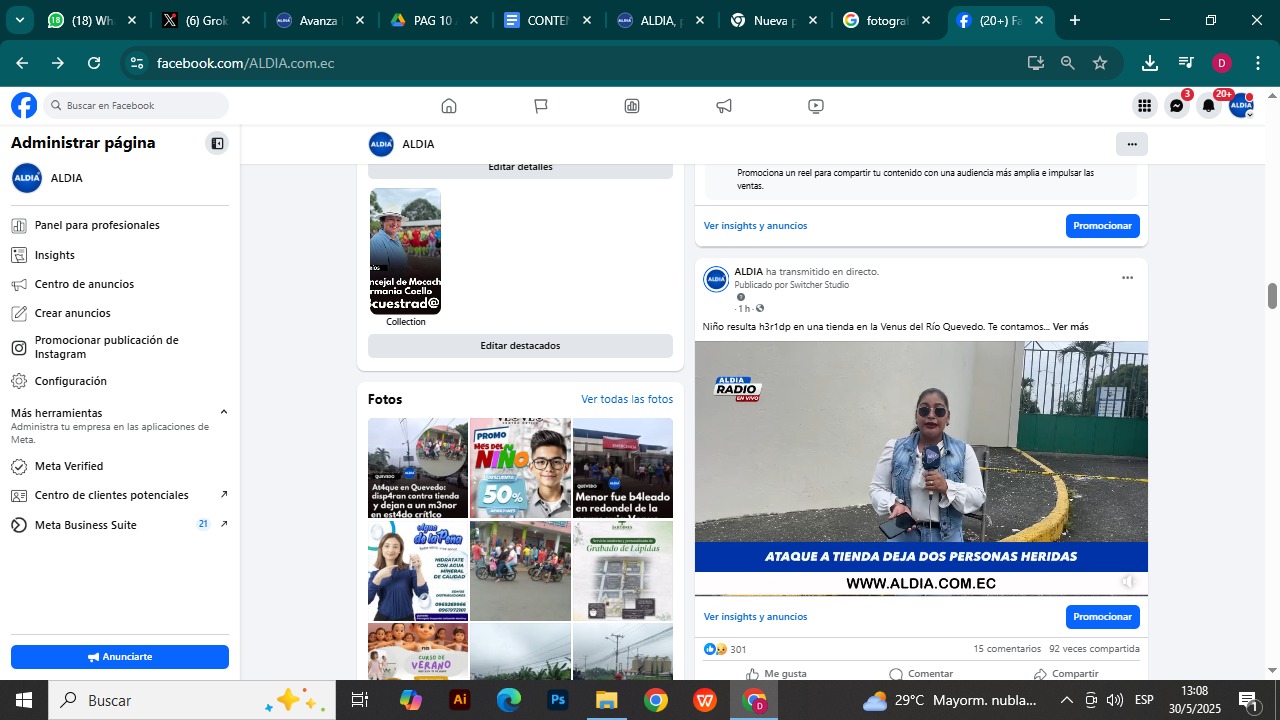
Task: Click the Anunciarte button
Action: click(x=120, y=657)
